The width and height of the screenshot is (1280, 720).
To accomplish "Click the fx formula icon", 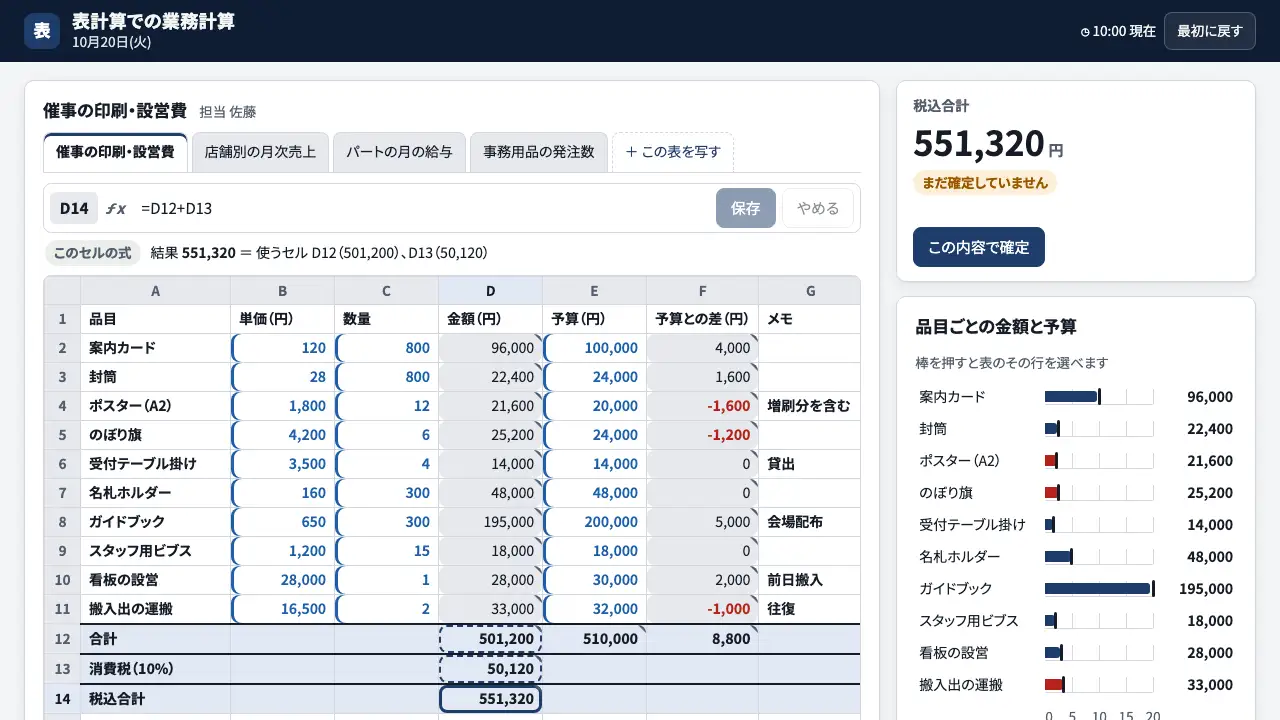I will click(x=116, y=208).
